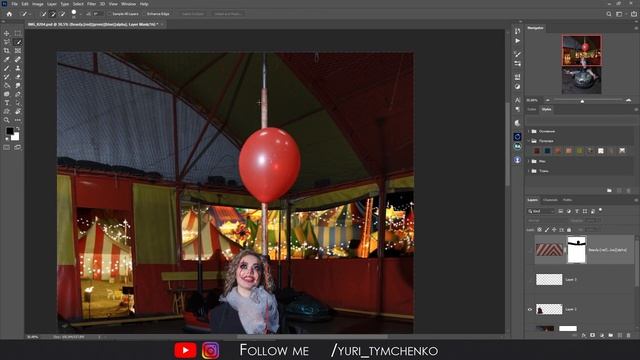The width and height of the screenshot is (640, 360).
Task: Select the Brush tool
Action: pos(7,68)
